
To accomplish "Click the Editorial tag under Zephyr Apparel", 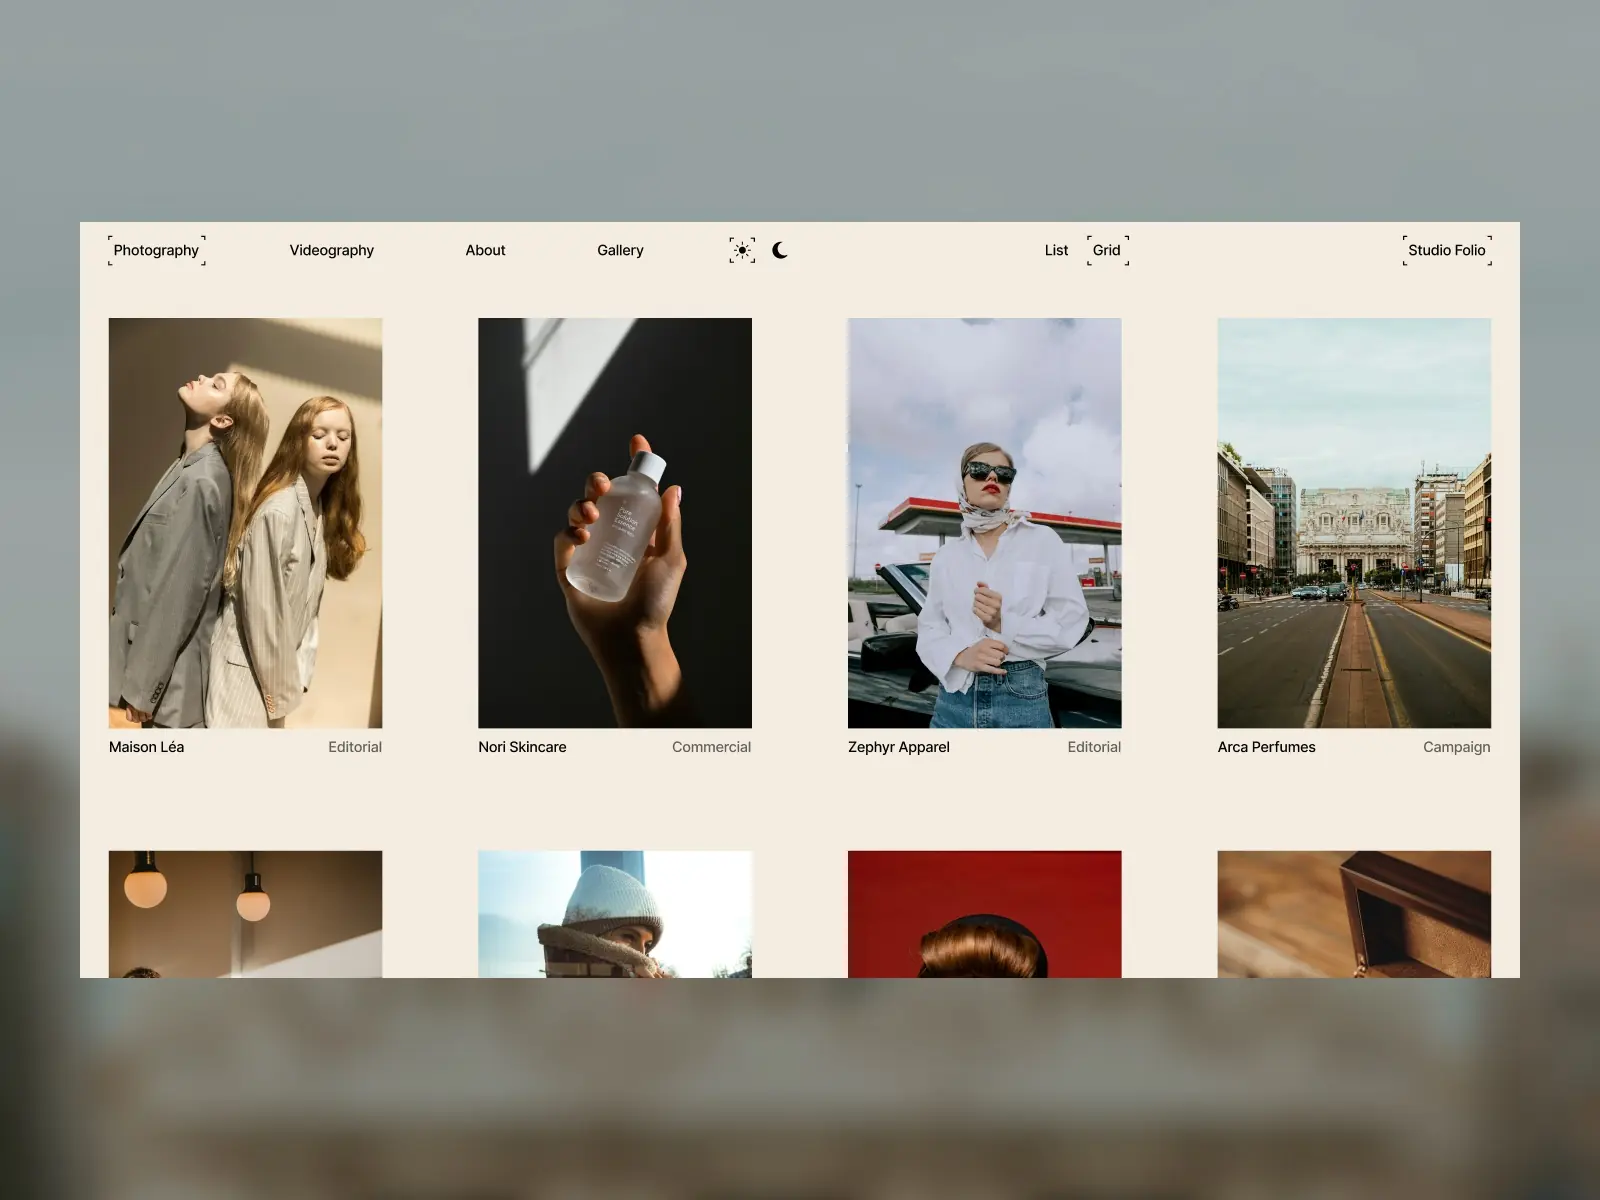I will [x=1094, y=747].
